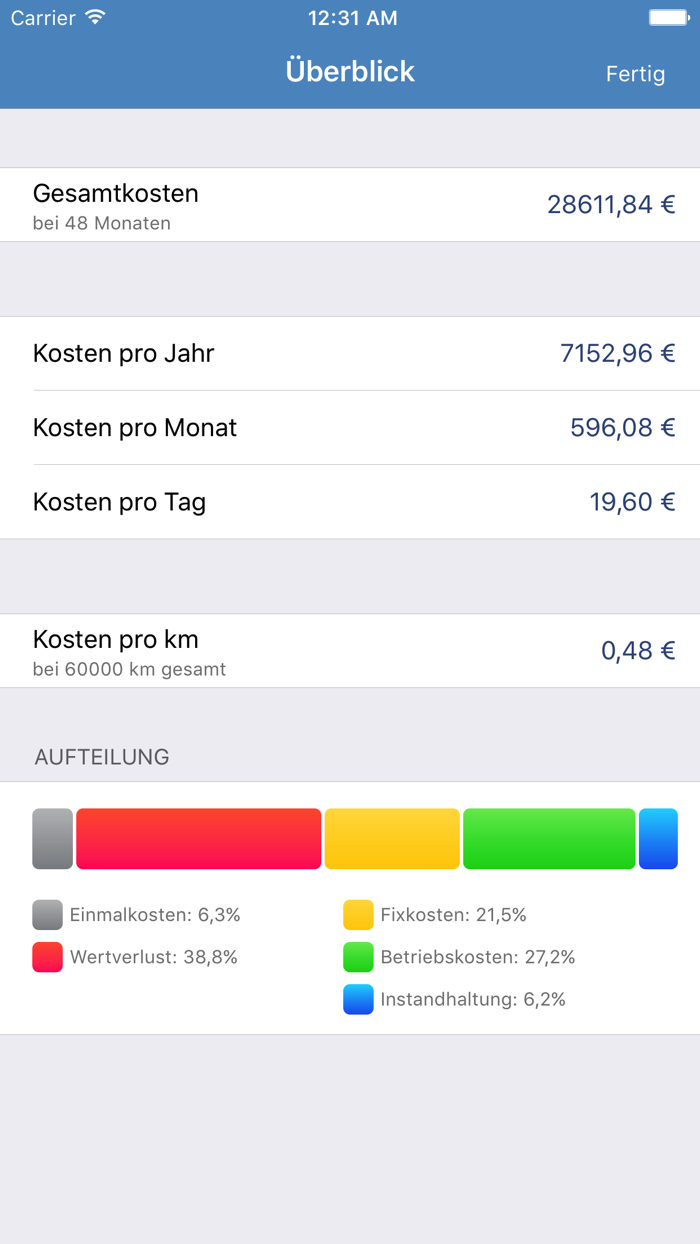Tap the green Betriebskosten bar segment
Screen dimensions: 700x1244
pyautogui.click(x=549, y=838)
